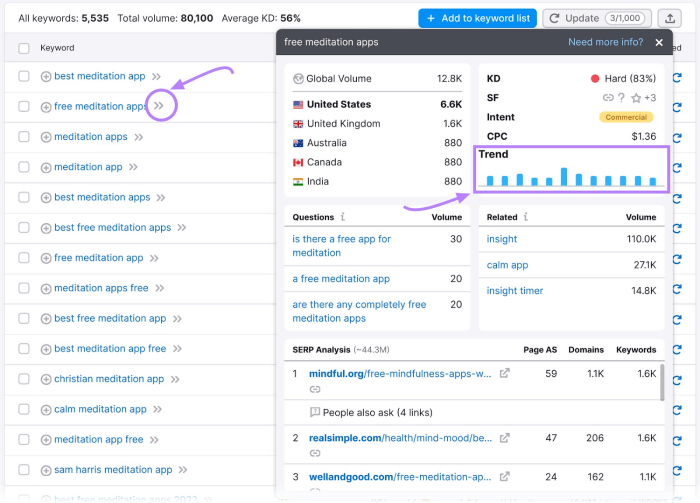Check the box for sam harris meditation app
The width and height of the screenshot is (700, 503).
pyautogui.click(x=24, y=470)
